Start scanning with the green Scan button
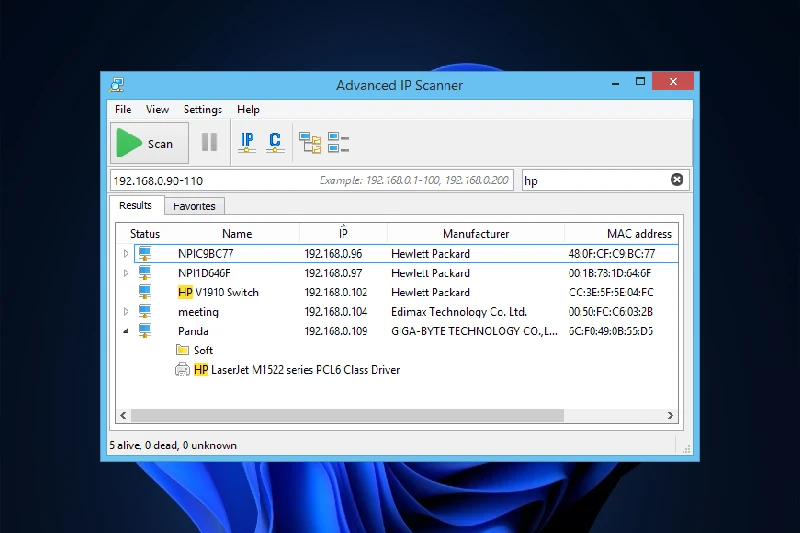800x533 pixels. [x=149, y=143]
